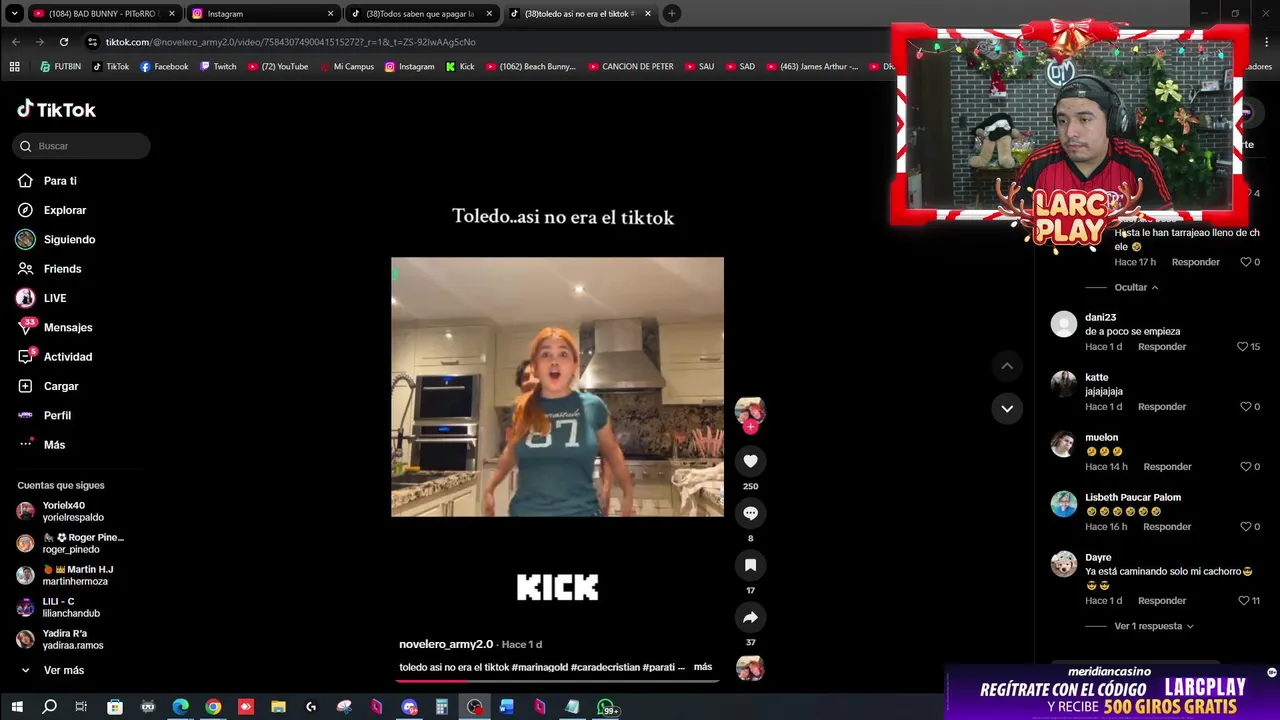This screenshot has width=1280, height=720.
Task: Go back in browser history
Action: (16, 42)
